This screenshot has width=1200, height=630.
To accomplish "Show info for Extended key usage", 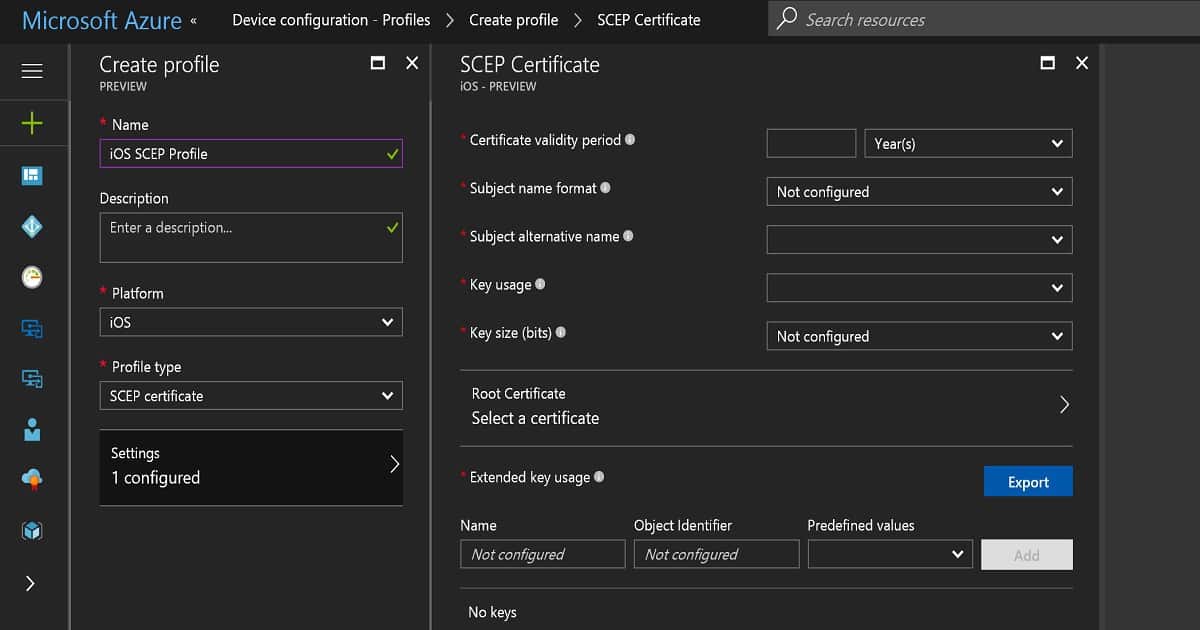I will [x=599, y=477].
